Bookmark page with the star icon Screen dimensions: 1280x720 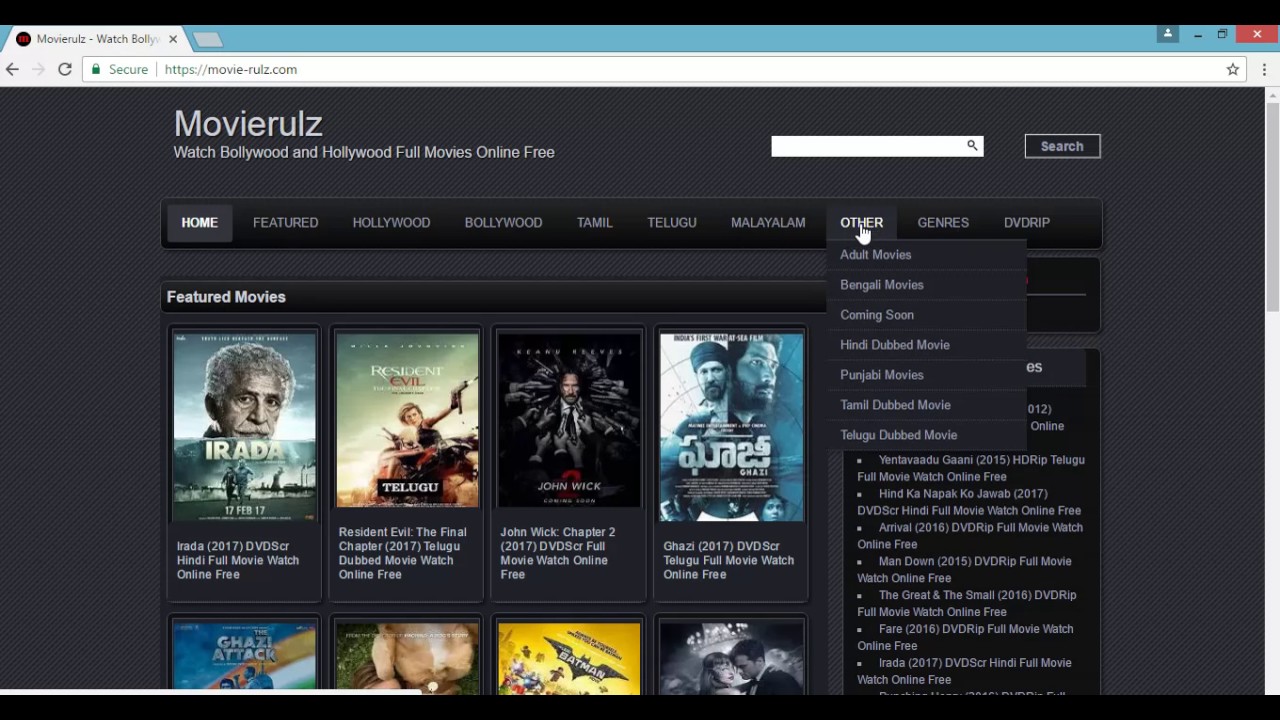[1233, 69]
